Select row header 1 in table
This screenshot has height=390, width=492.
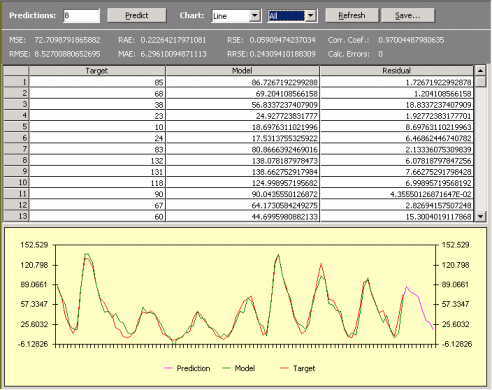pos(16,82)
